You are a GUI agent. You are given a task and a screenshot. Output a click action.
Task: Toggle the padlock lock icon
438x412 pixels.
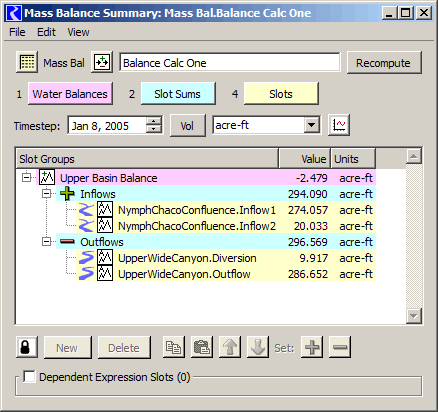click(27, 347)
